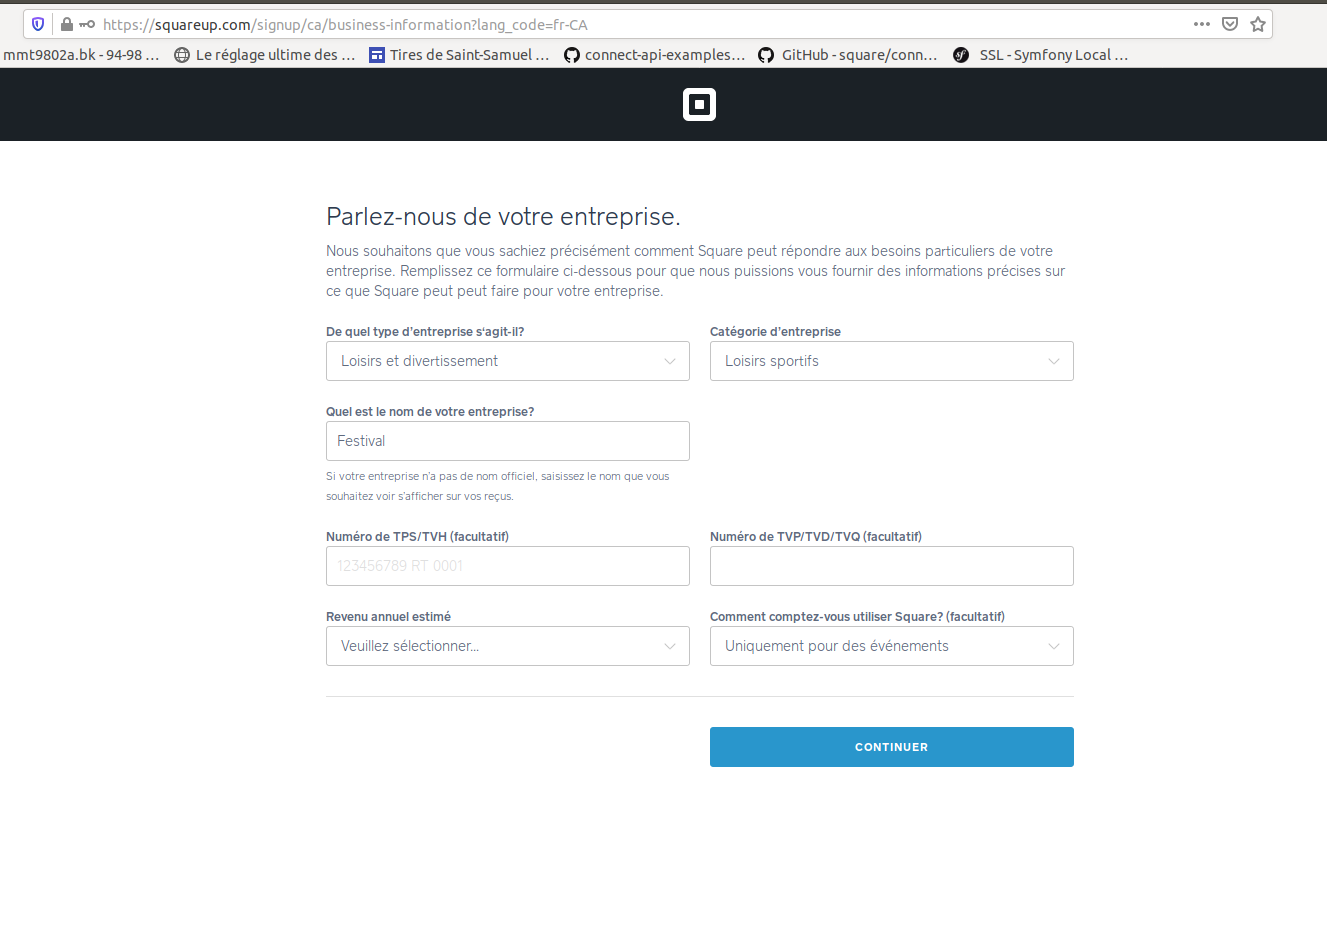Click the tracking protection shield icon

(x=38, y=24)
